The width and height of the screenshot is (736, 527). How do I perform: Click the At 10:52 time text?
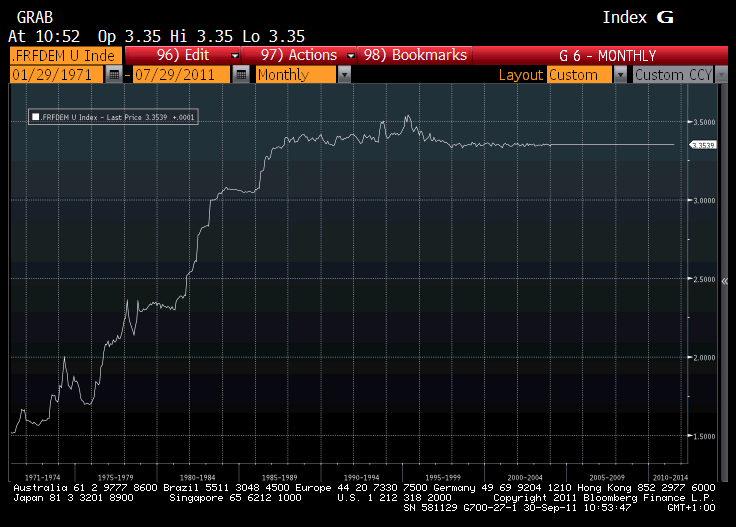pyautogui.click(x=44, y=36)
